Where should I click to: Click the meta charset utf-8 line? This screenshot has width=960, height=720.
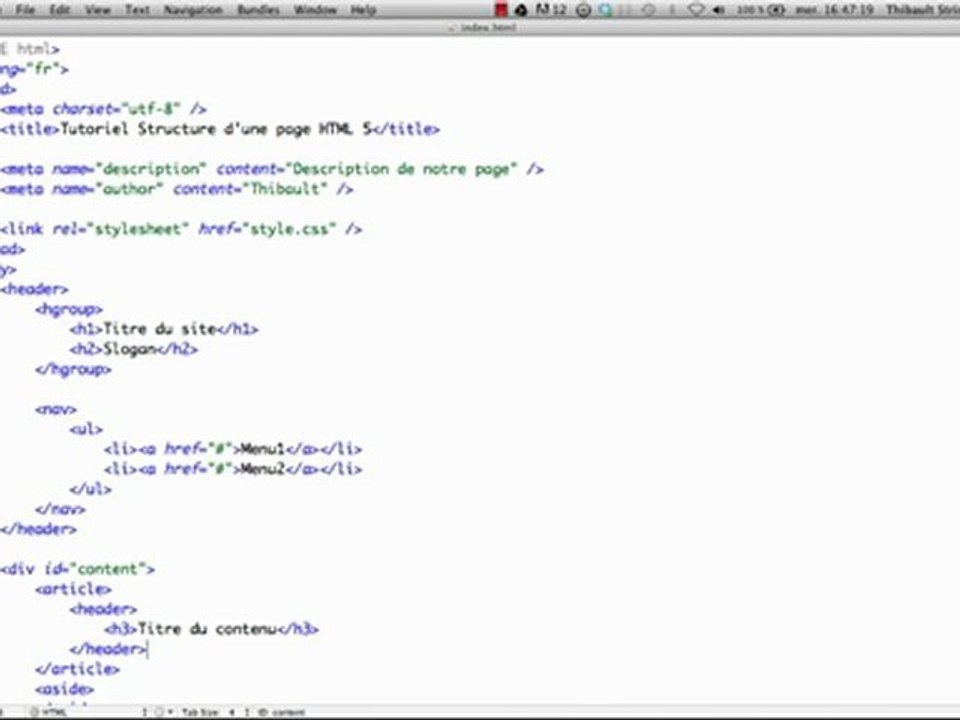click(x=103, y=109)
